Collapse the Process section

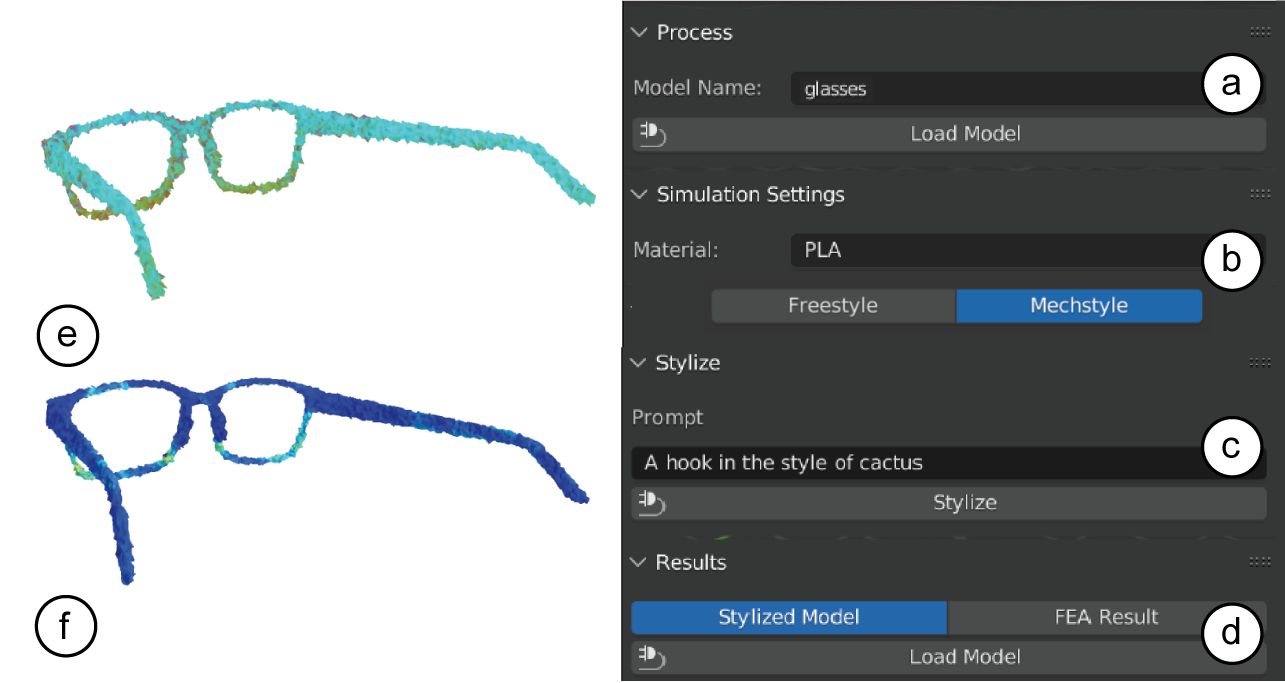coord(639,32)
